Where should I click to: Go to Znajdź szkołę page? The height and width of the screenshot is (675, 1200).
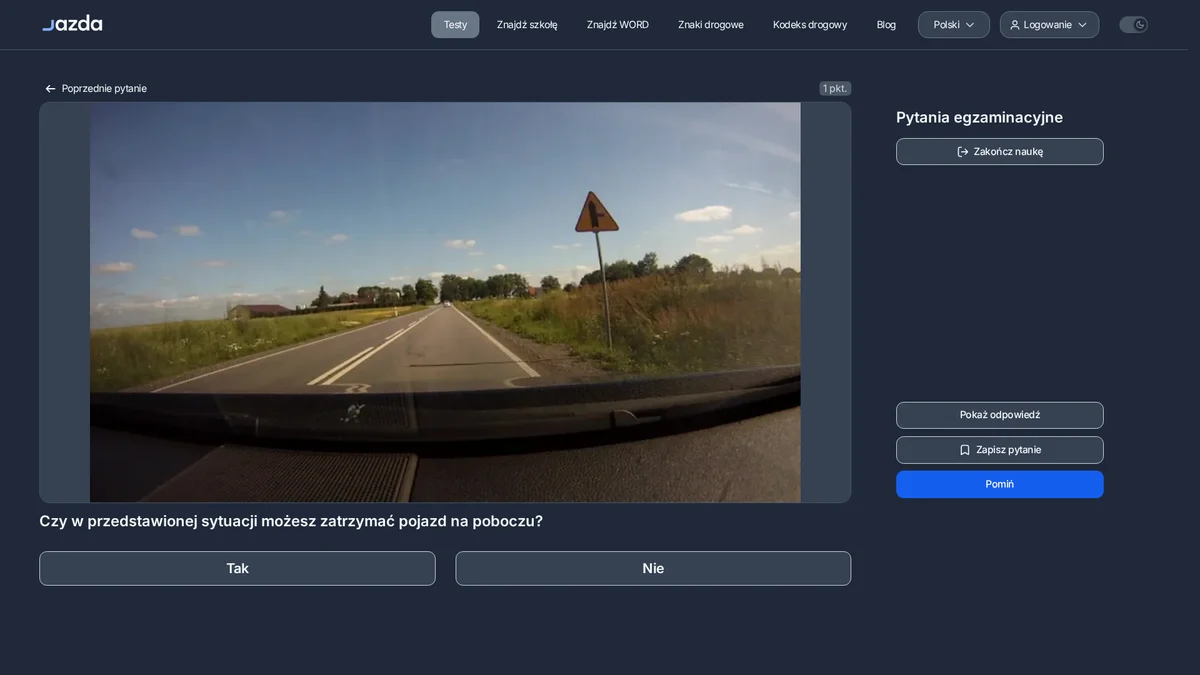click(x=527, y=25)
